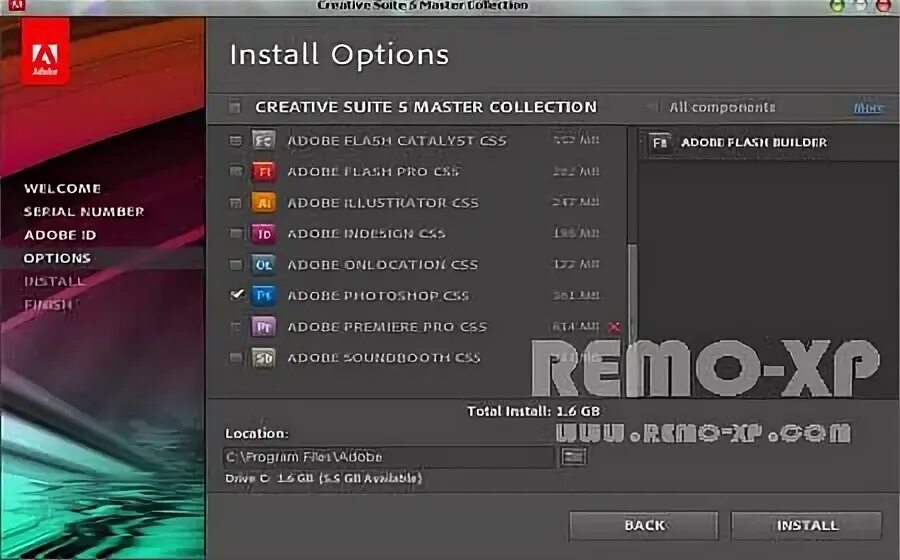This screenshot has width=900, height=560.
Task: Click the red X warning next to Premiere Pro
Action: (x=614, y=326)
